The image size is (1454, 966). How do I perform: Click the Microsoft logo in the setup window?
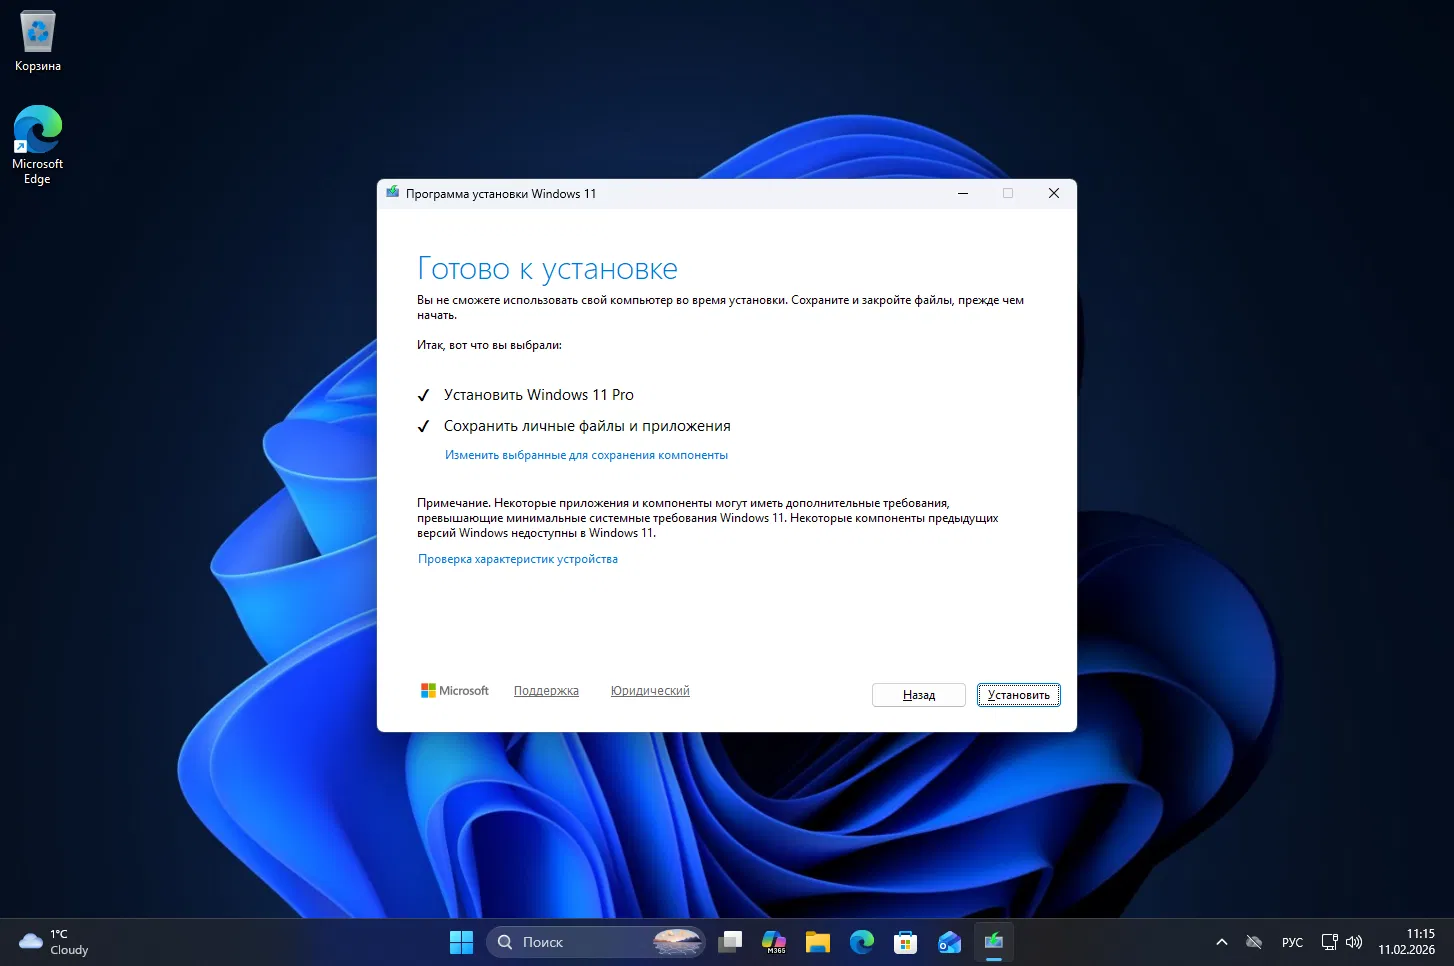click(455, 691)
